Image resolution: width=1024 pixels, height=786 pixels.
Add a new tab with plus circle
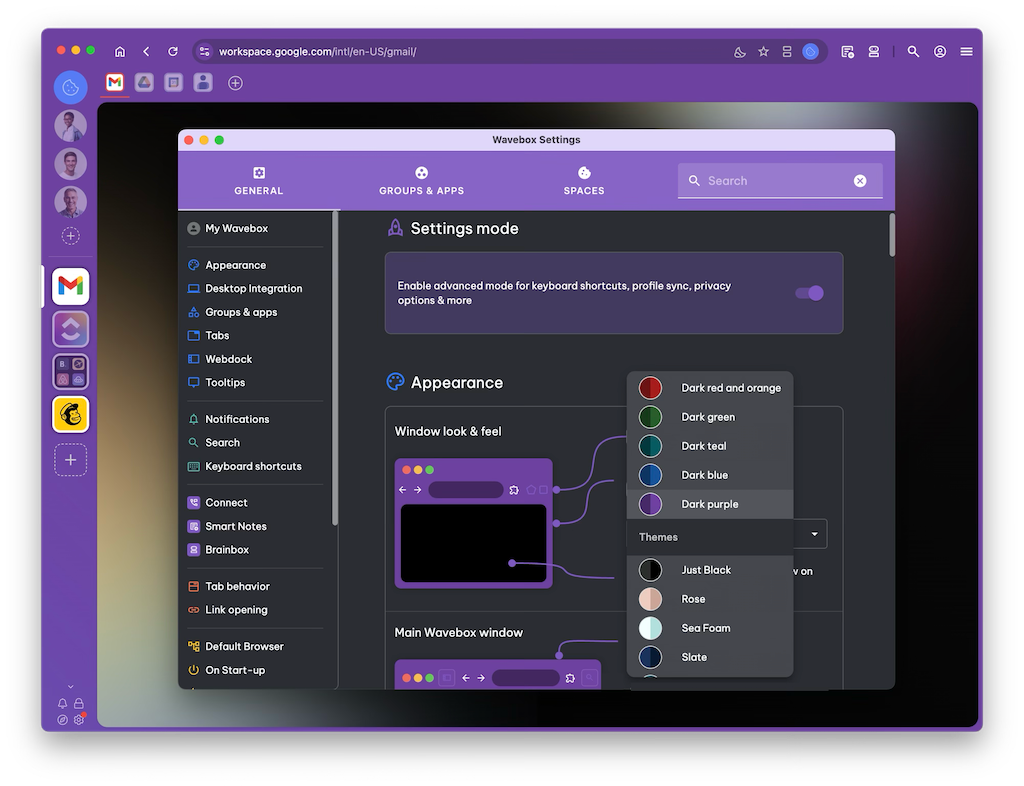[x=236, y=83]
